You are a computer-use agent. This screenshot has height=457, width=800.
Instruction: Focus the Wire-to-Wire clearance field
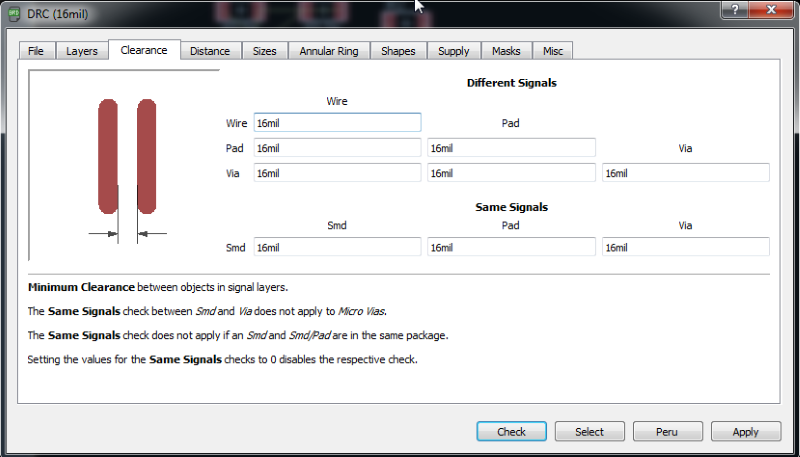point(337,123)
